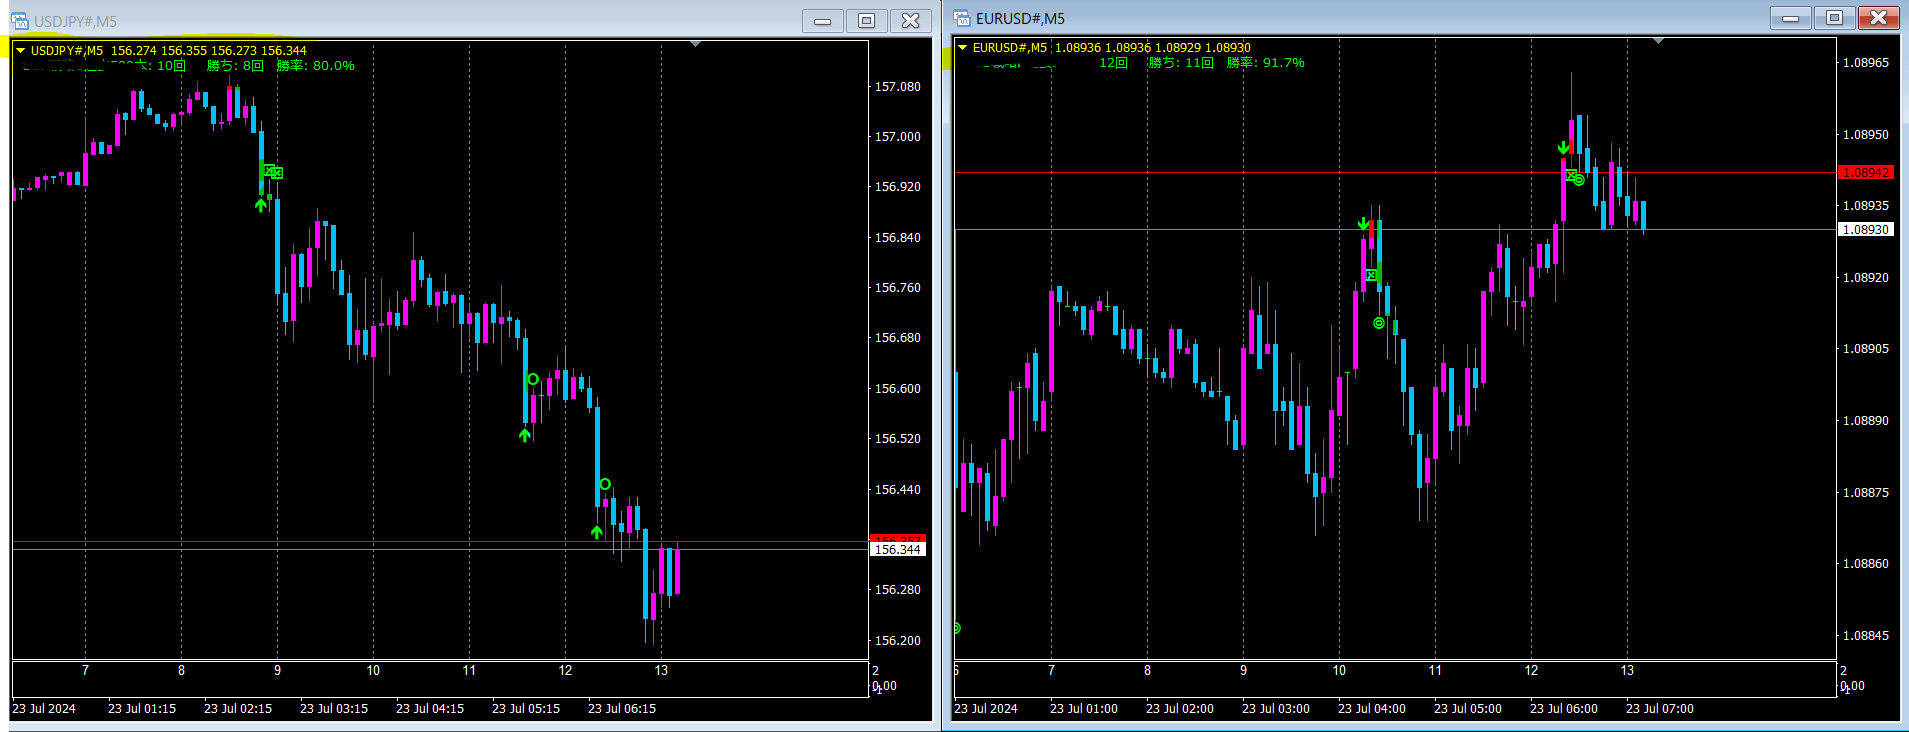Viewport: 1909px width, 732px height.
Task: Minimize the EURUSD chart window
Action: pyautogui.click(x=1790, y=18)
